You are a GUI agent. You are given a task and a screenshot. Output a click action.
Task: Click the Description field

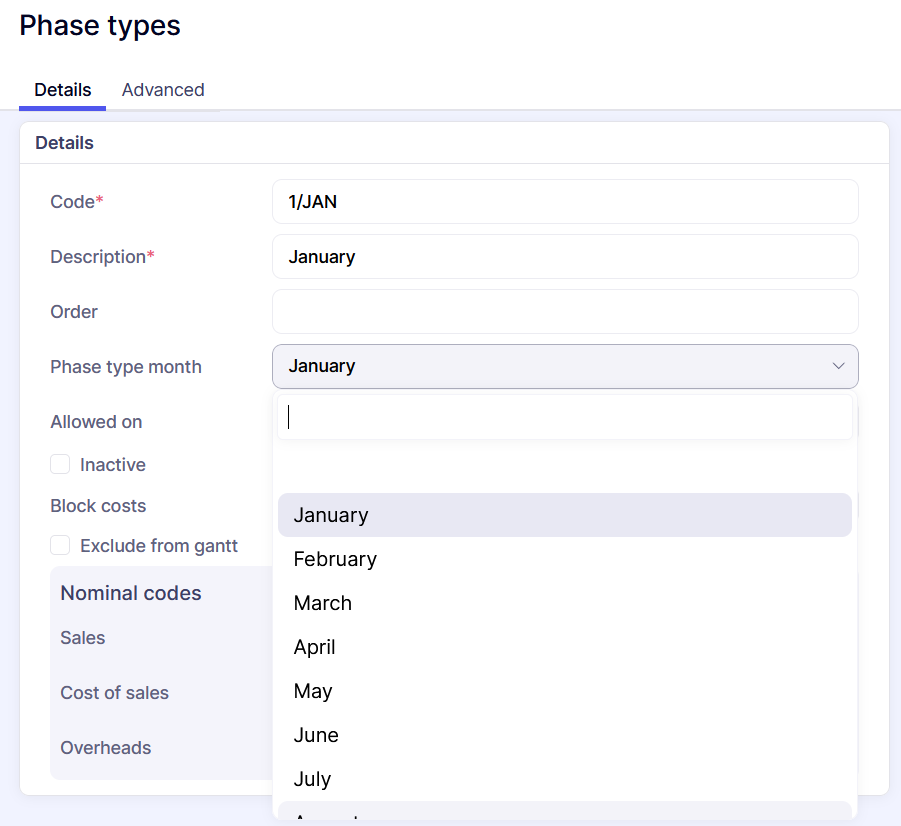pos(564,257)
